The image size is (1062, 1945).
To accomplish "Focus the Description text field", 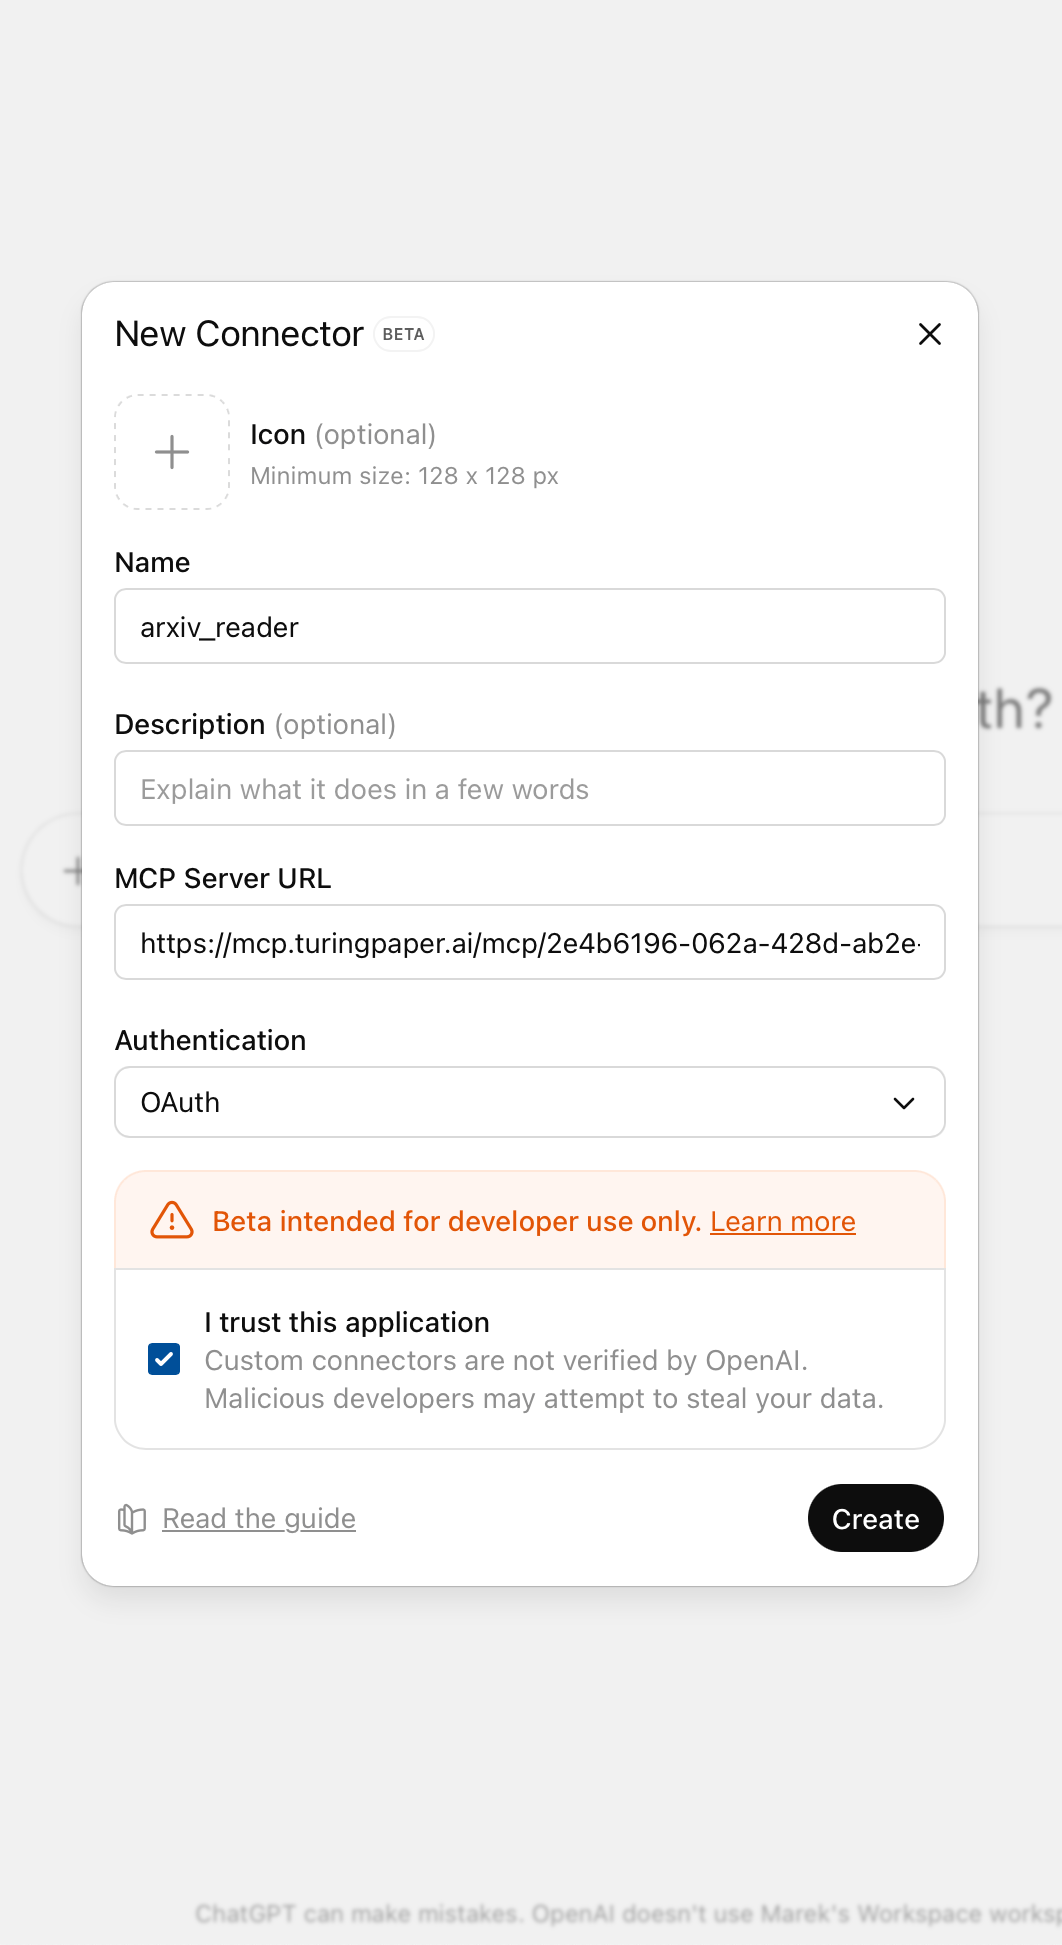I will click(530, 788).
